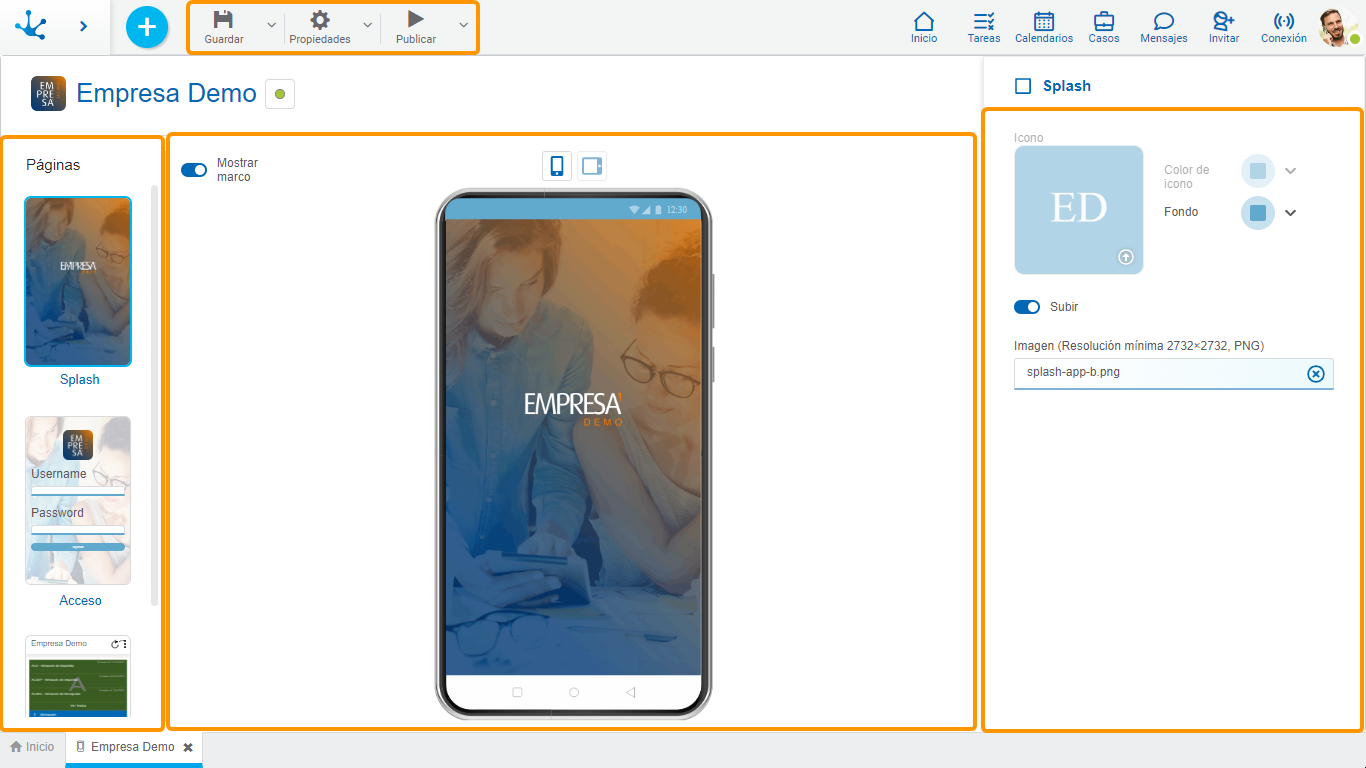Tick the Splash checkbox in the panel header

pyautogui.click(x=1023, y=86)
